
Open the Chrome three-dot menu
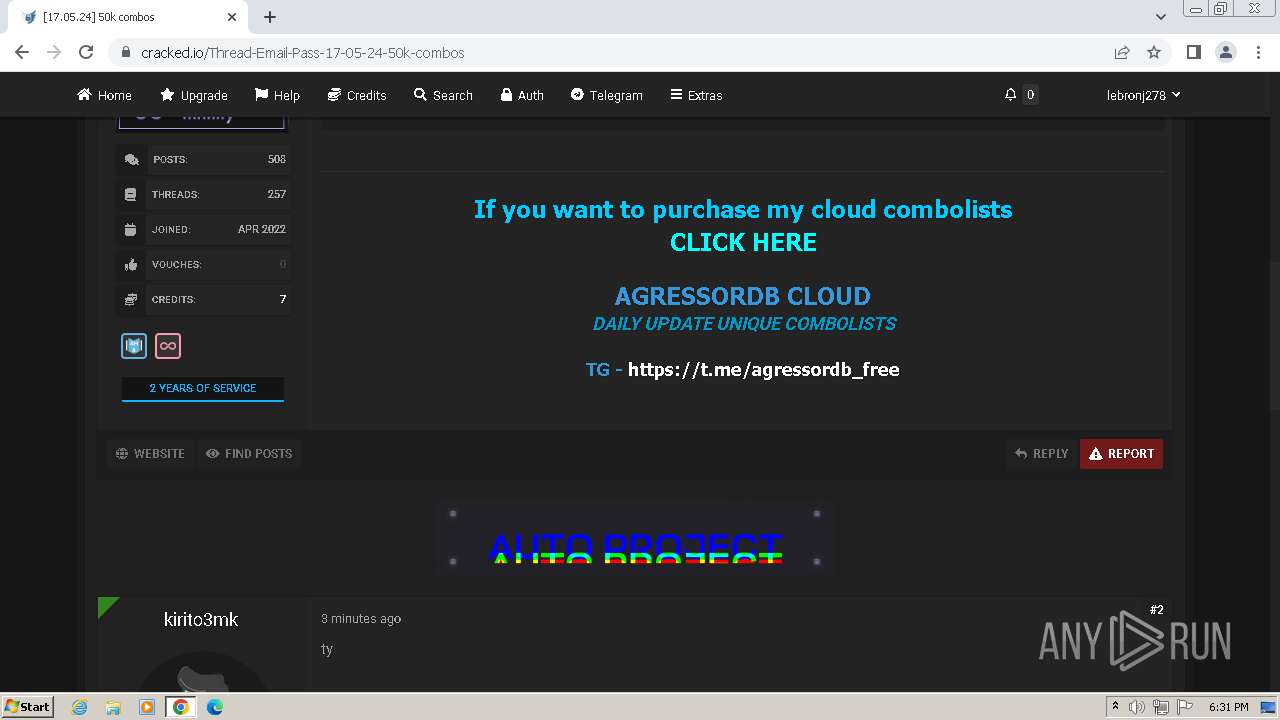click(x=1257, y=52)
